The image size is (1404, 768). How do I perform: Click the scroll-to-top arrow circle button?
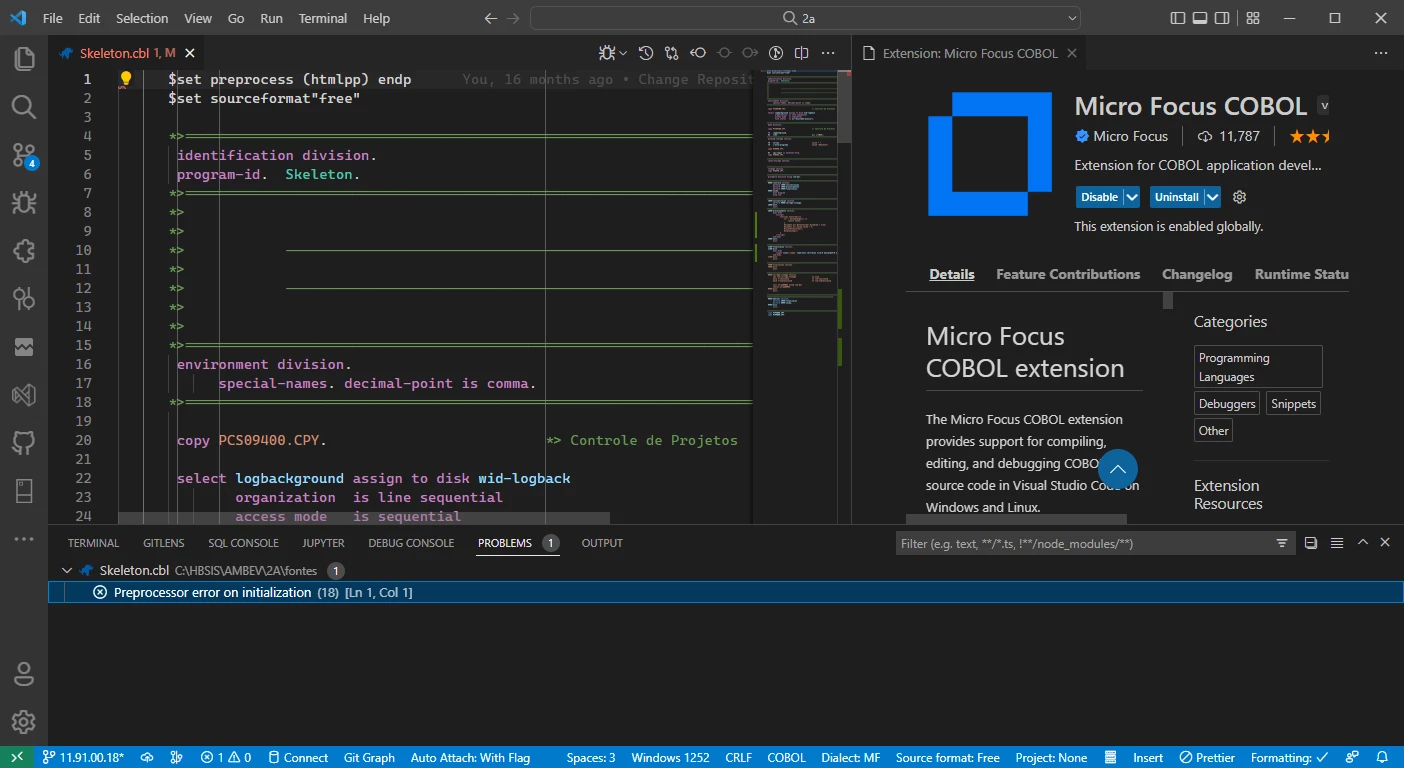1118,469
